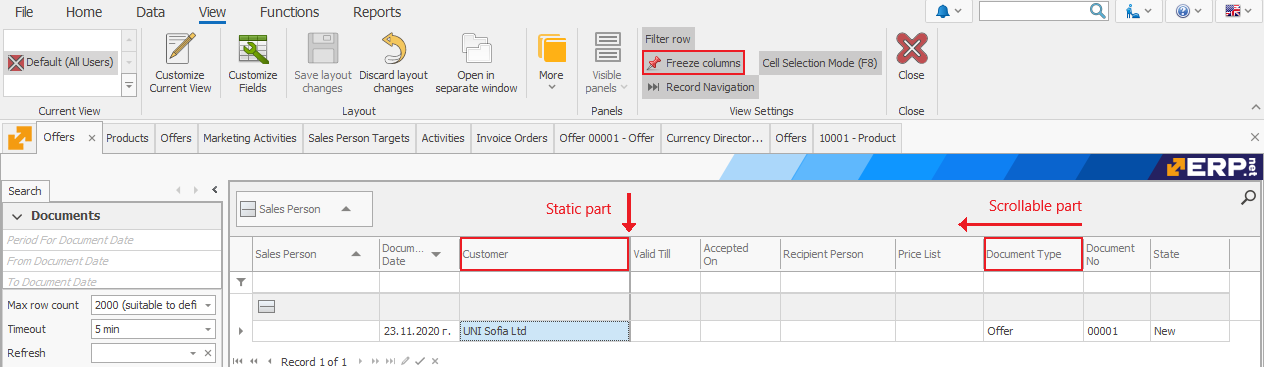Open the Offer 00001 - Offer tab
The width and height of the screenshot is (1264, 367).
607,138
